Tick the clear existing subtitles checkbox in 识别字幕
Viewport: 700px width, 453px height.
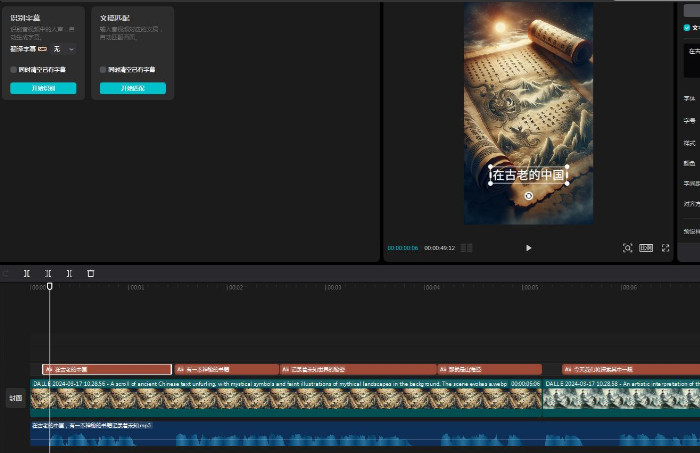(x=14, y=70)
